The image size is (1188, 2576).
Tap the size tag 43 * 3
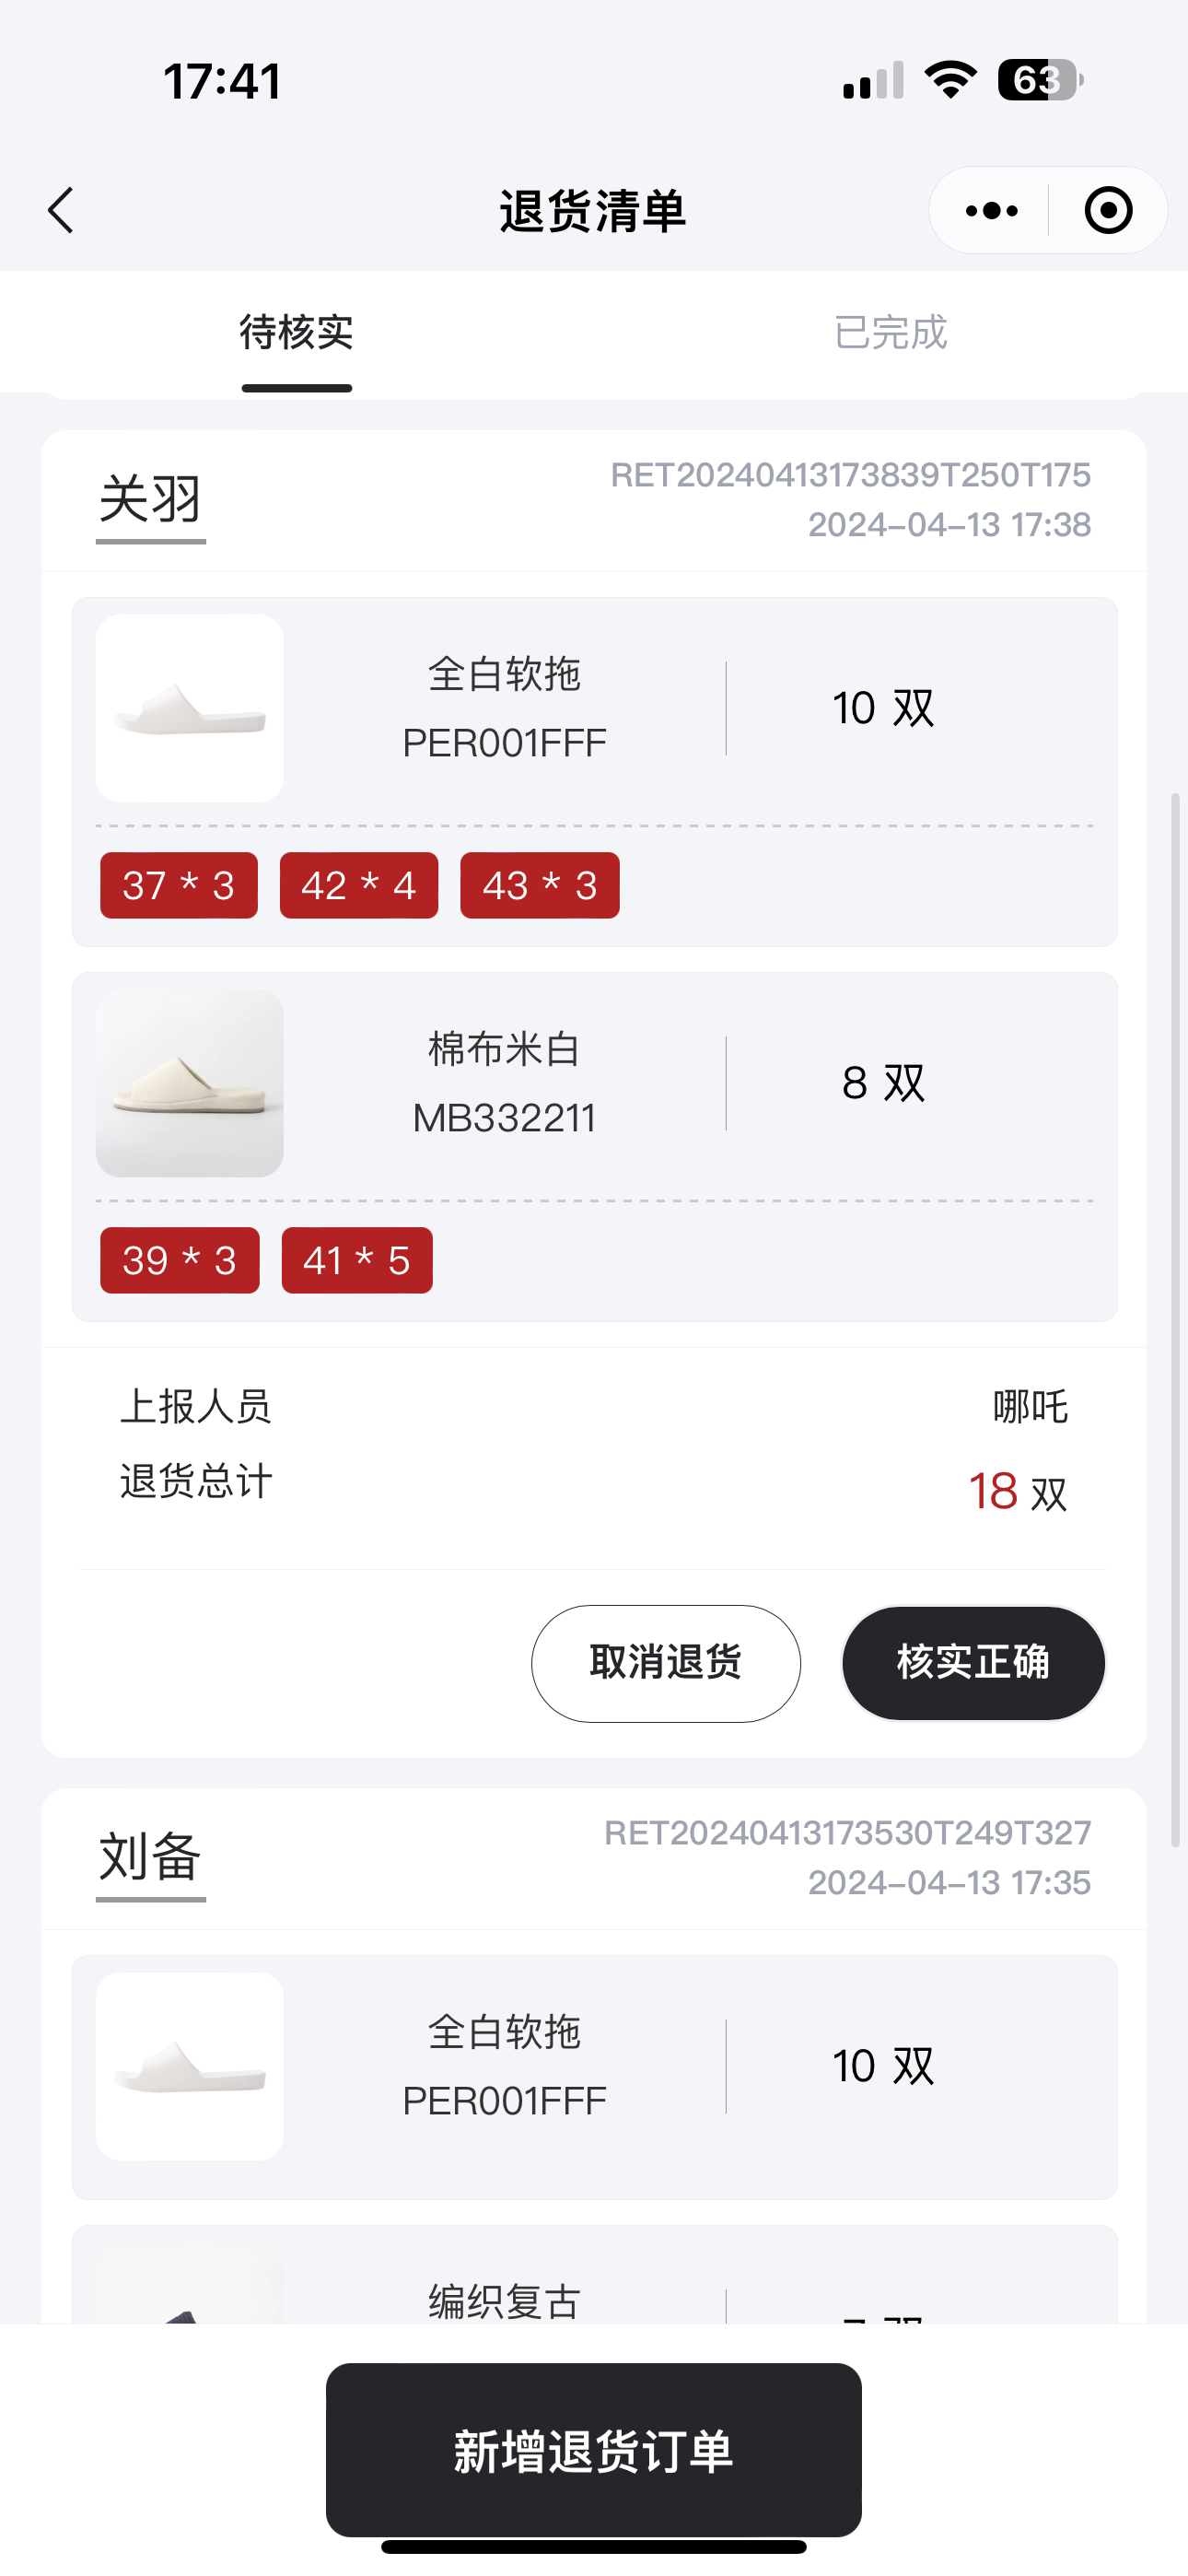tap(540, 886)
